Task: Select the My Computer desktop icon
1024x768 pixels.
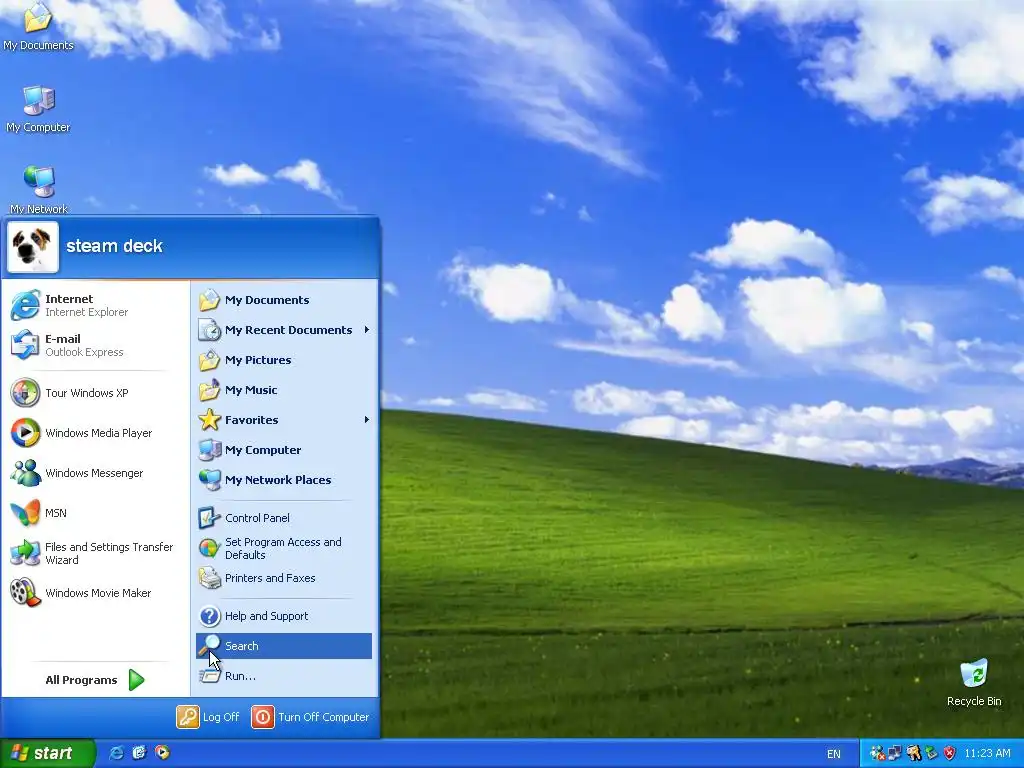Action: click(x=38, y=109)
